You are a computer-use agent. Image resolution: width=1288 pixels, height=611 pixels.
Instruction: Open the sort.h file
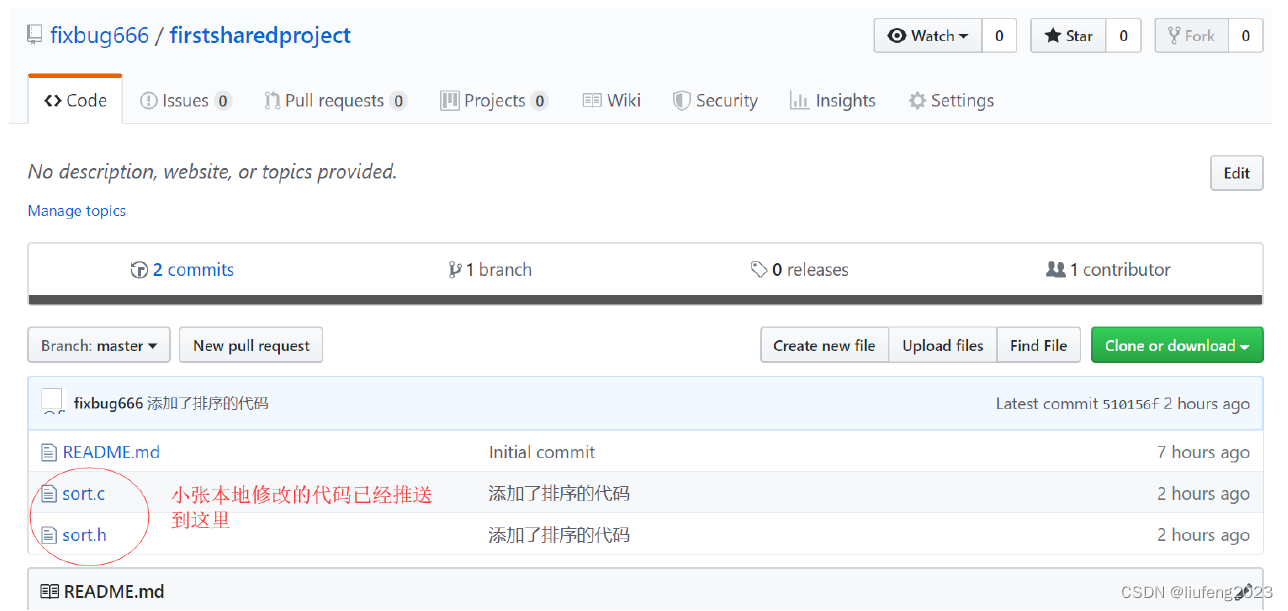pyautogui.click(x=85, y=535)
